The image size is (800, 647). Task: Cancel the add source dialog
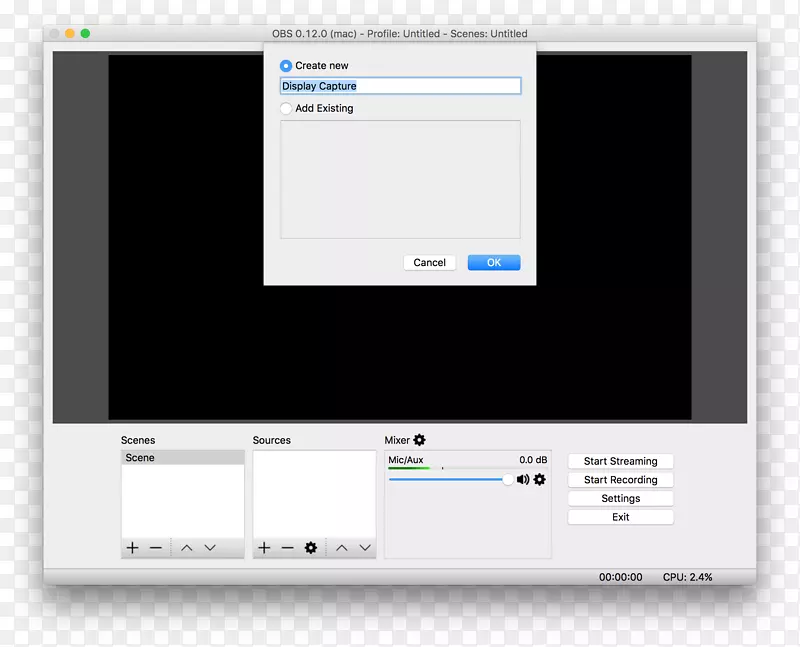click(x=429, y=263)
